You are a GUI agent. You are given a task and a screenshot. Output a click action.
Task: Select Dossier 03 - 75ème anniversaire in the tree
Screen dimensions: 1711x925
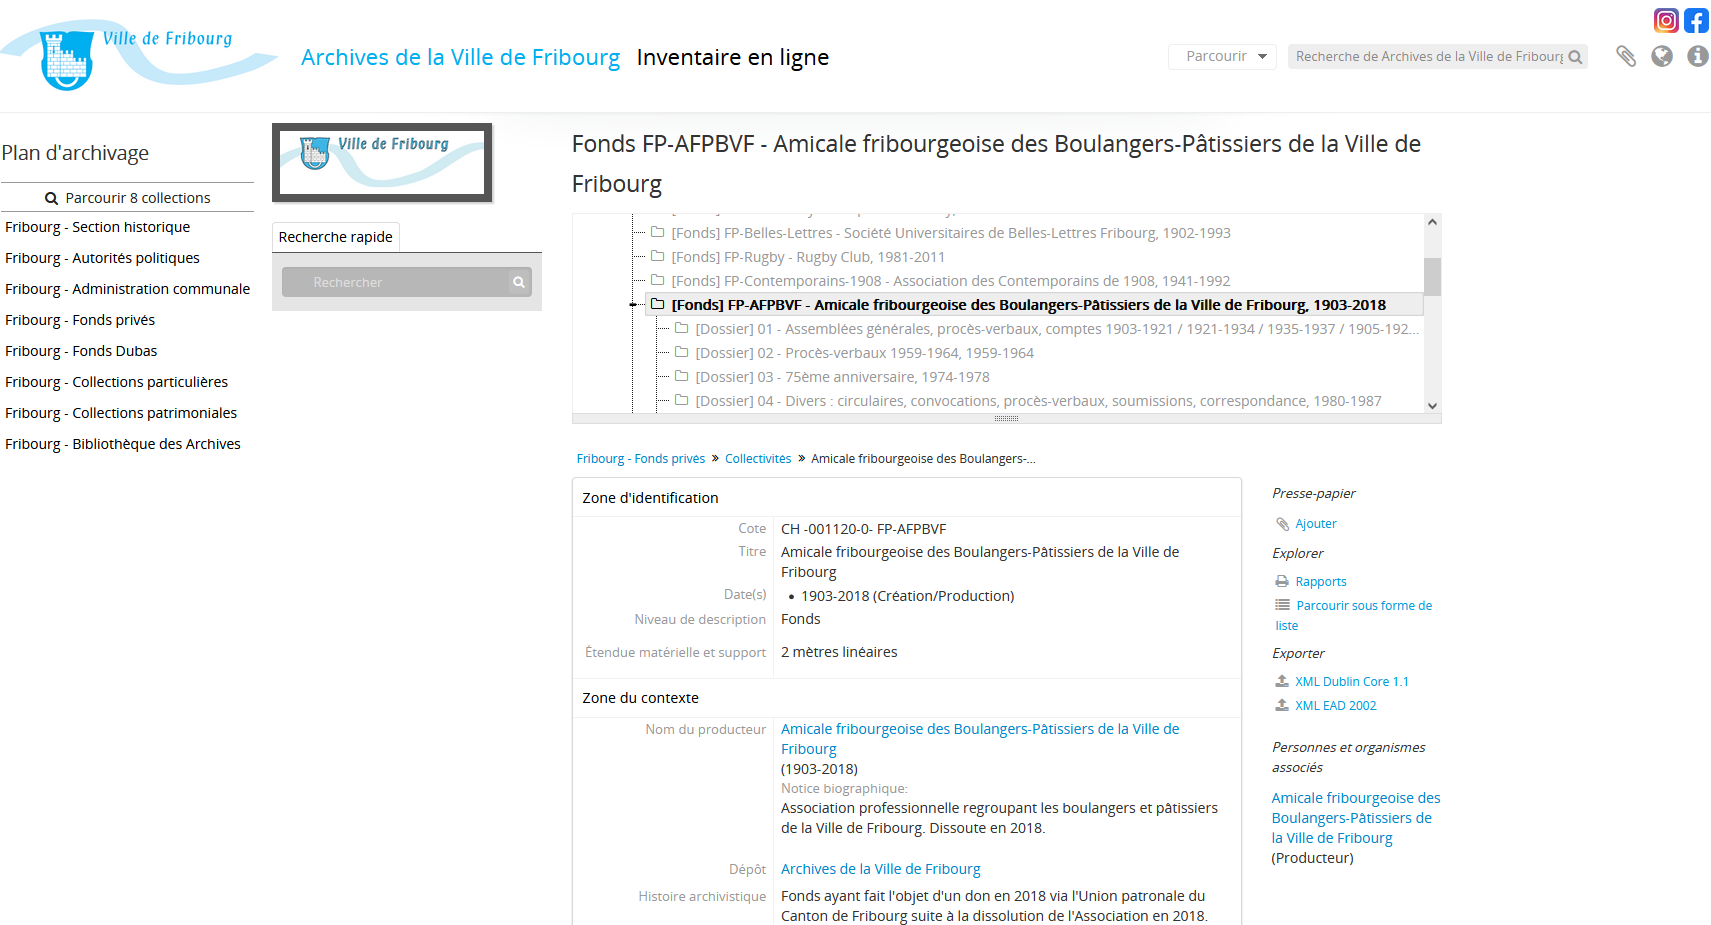pyautogui.click(x=842, y=377)
